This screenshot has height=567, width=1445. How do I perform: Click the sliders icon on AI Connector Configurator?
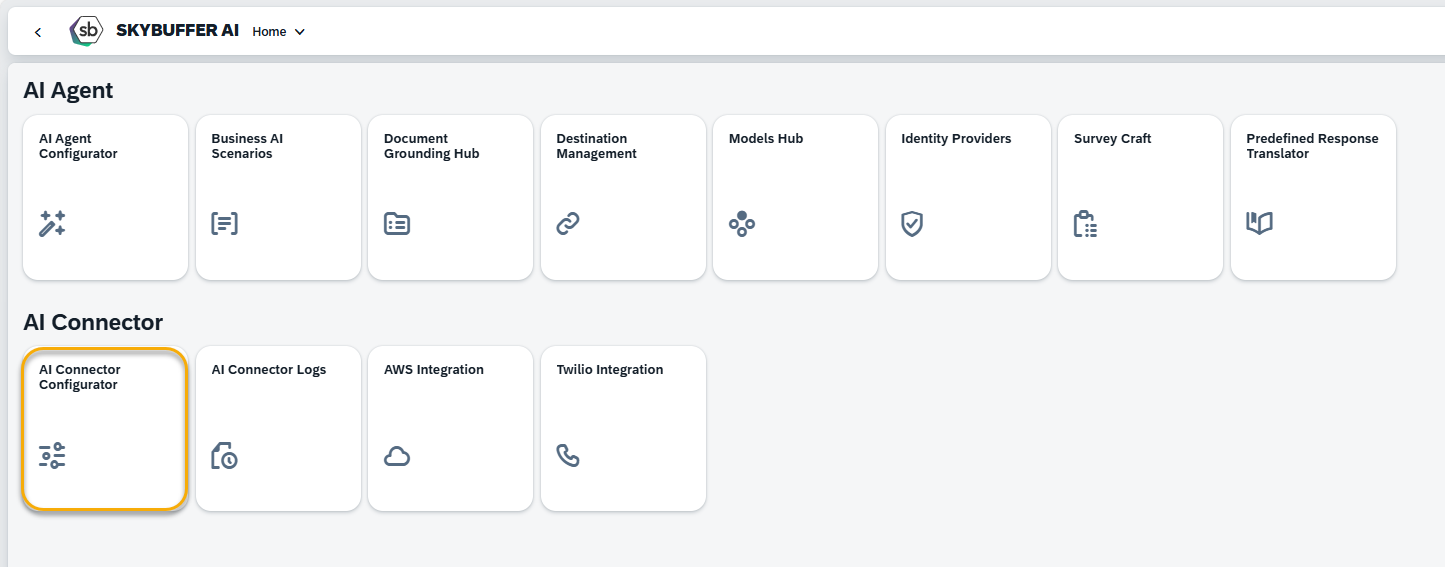click(x=52, y=456)
